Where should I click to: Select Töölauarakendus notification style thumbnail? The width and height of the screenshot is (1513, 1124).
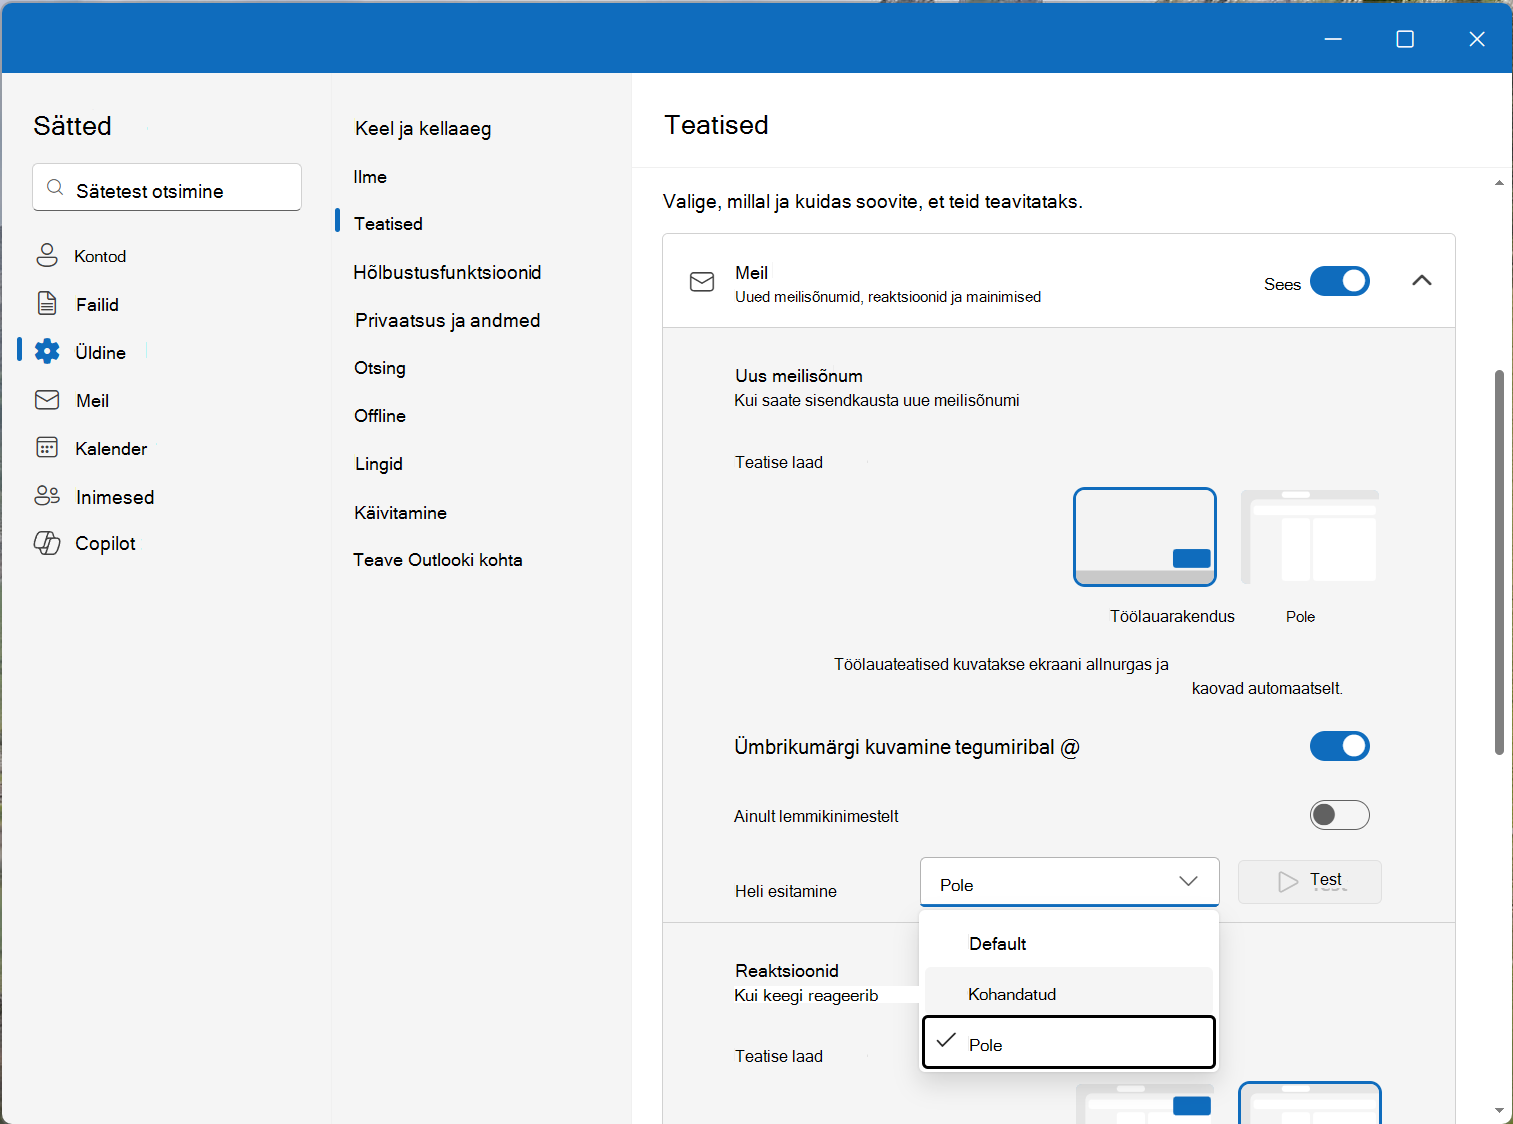(1145, 537)
